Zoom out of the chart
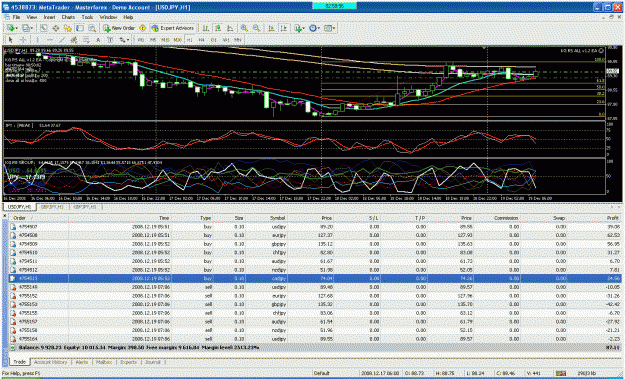625x379 pixels. pyautogui.click(x=256, y=28)
